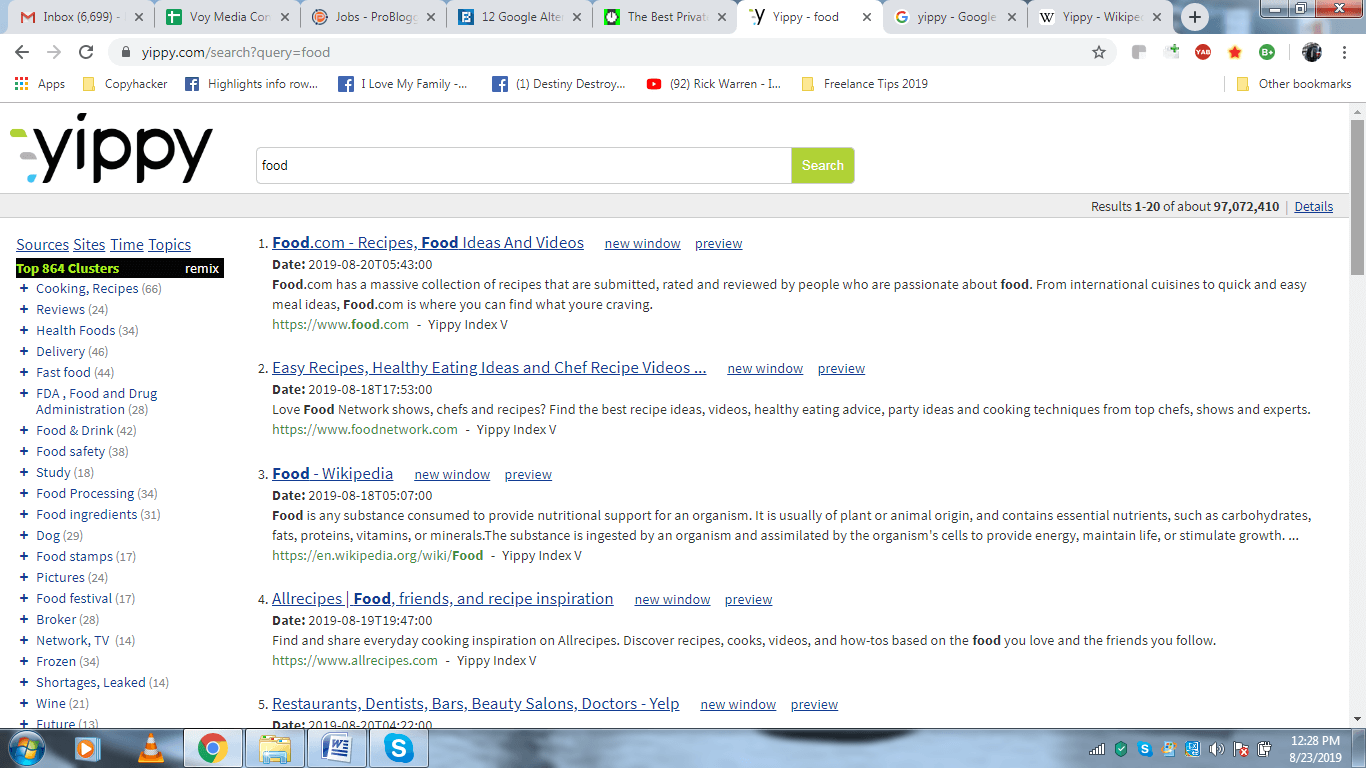Click the Yippy logo
This screenshot has width=1366, height=768.
[111, 148]
